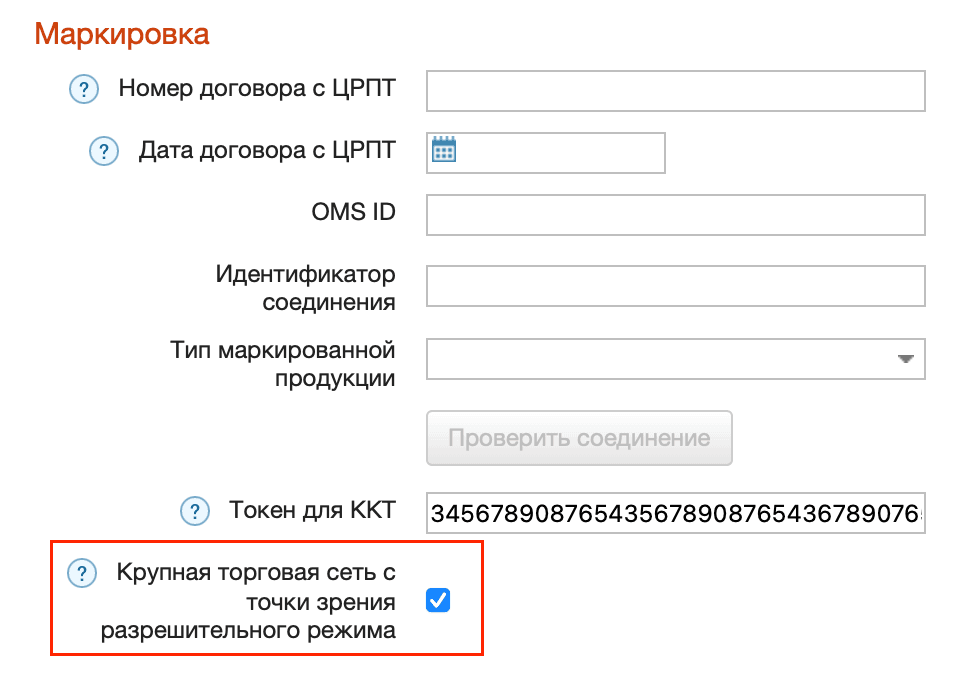Select the "Токен для ККТ" text field

[x=675, y=511]
